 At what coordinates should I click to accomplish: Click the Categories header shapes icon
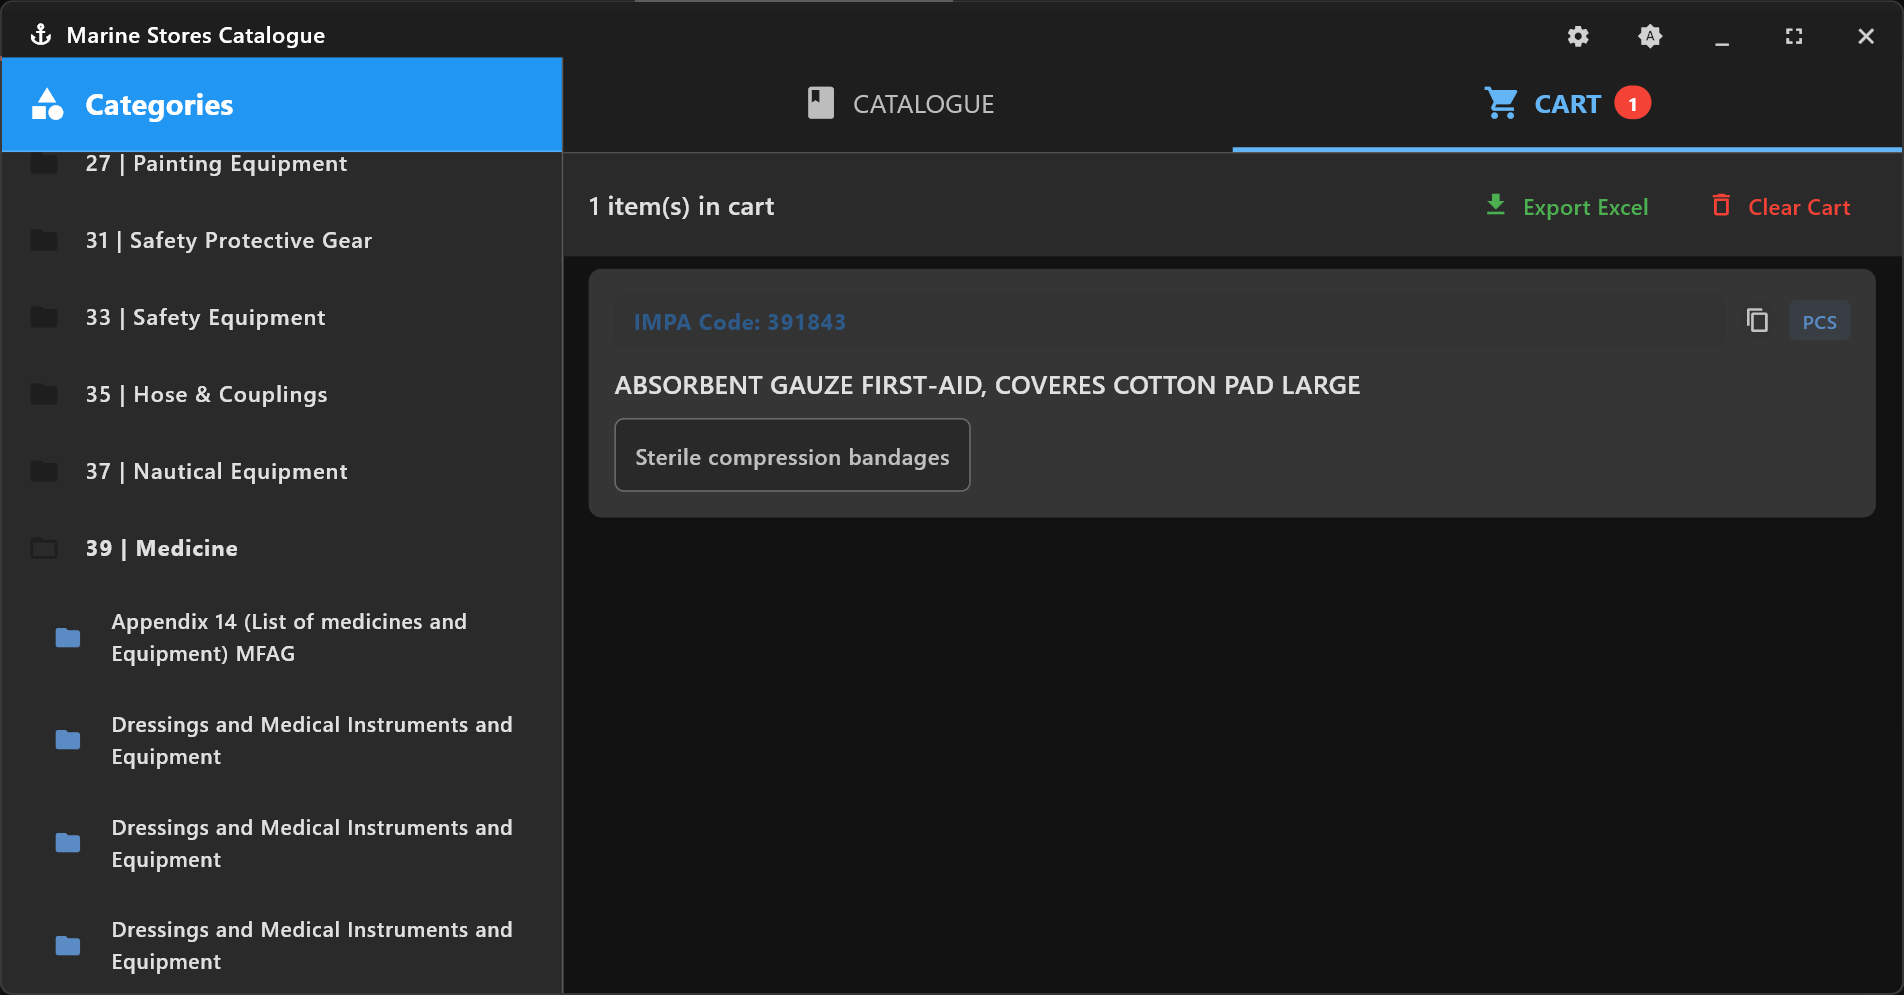coord(47,104)
